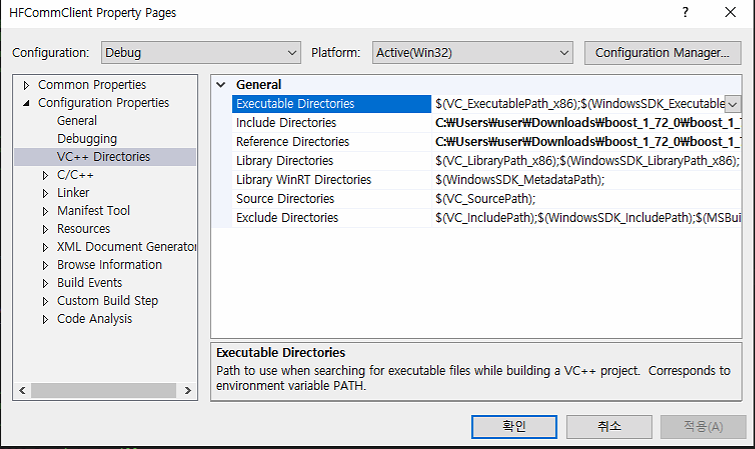Expand the Build Events node arrow

pos(45,283)
